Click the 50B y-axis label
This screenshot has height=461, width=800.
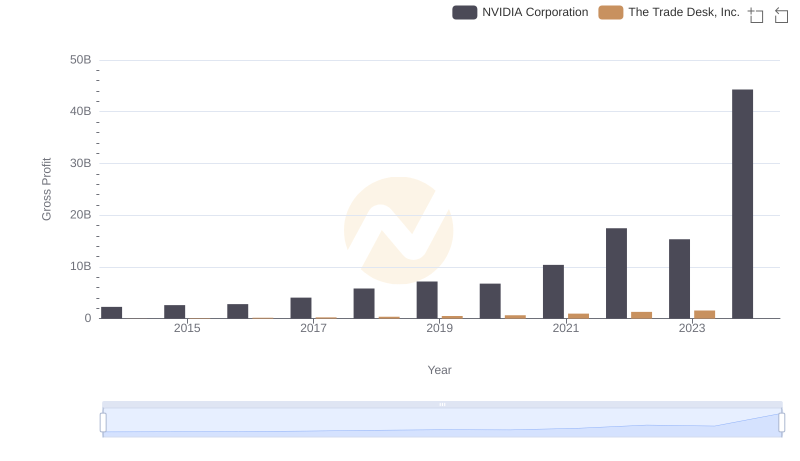tap(81, 60)
